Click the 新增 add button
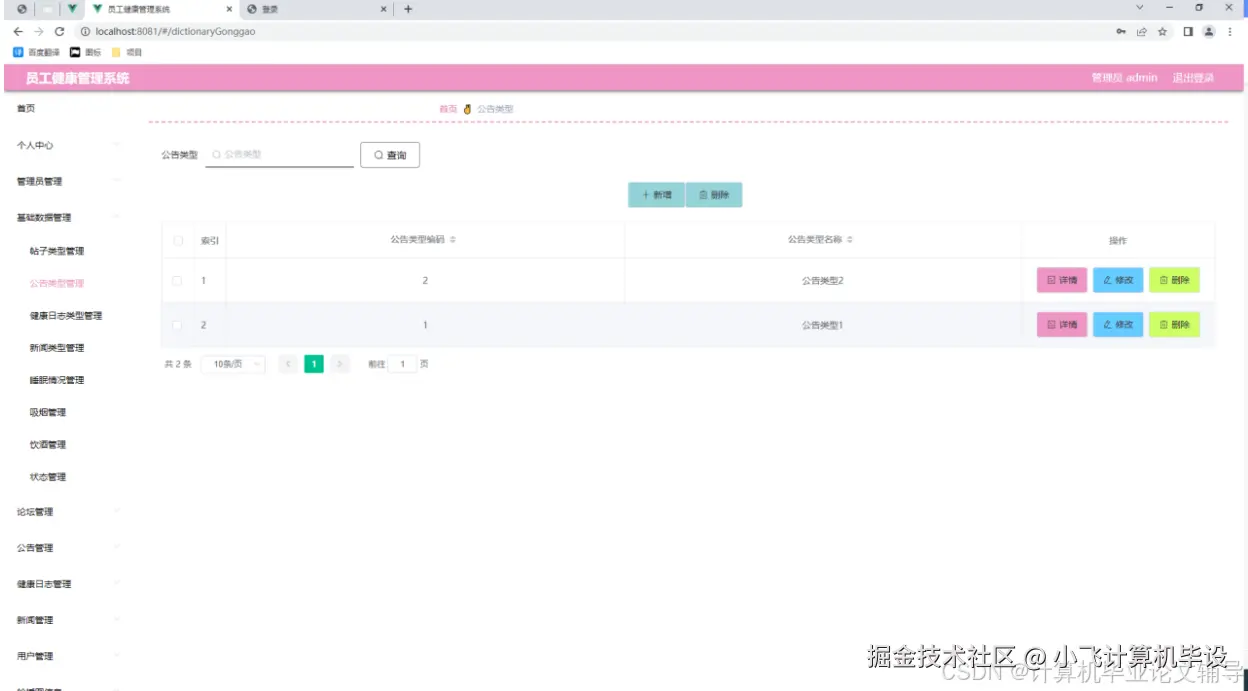 [656, 195]
